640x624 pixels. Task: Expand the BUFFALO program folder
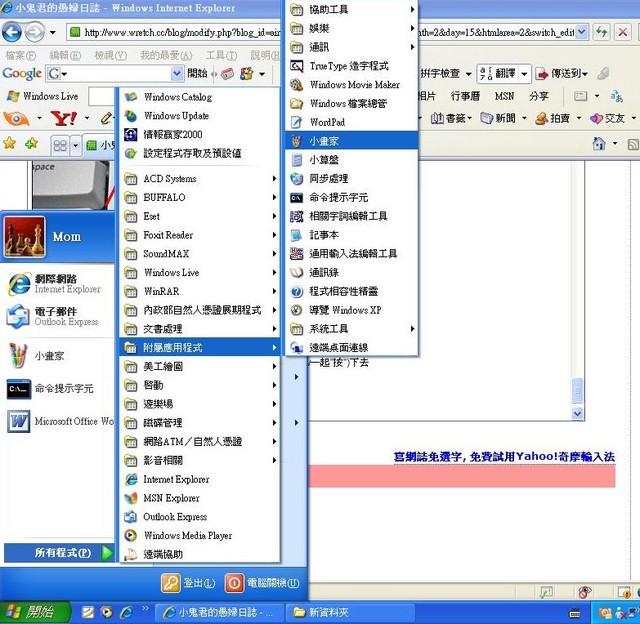tap(200, 197)
